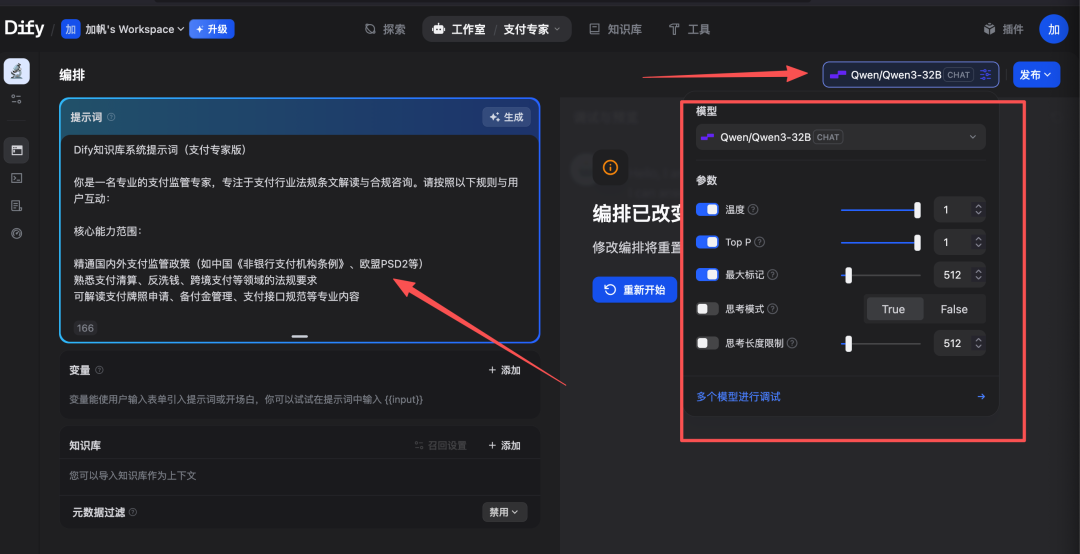Open the 元数据过滤 禁用 dropdown
Screen dimensions: 1080x554
pos(504,512)
